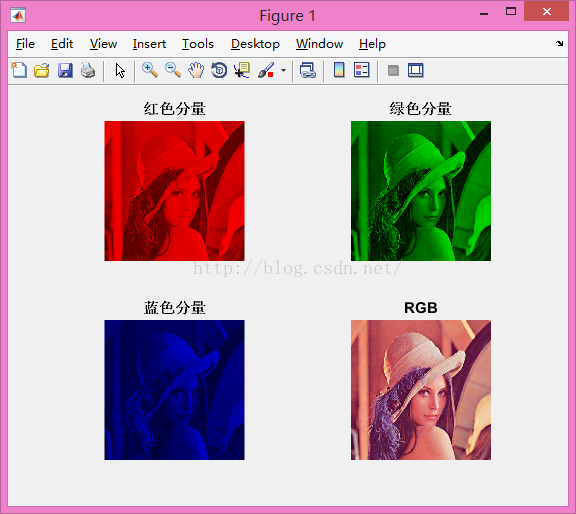Click the Show Plot Tools and Dock icon

(x=415, y=70)
